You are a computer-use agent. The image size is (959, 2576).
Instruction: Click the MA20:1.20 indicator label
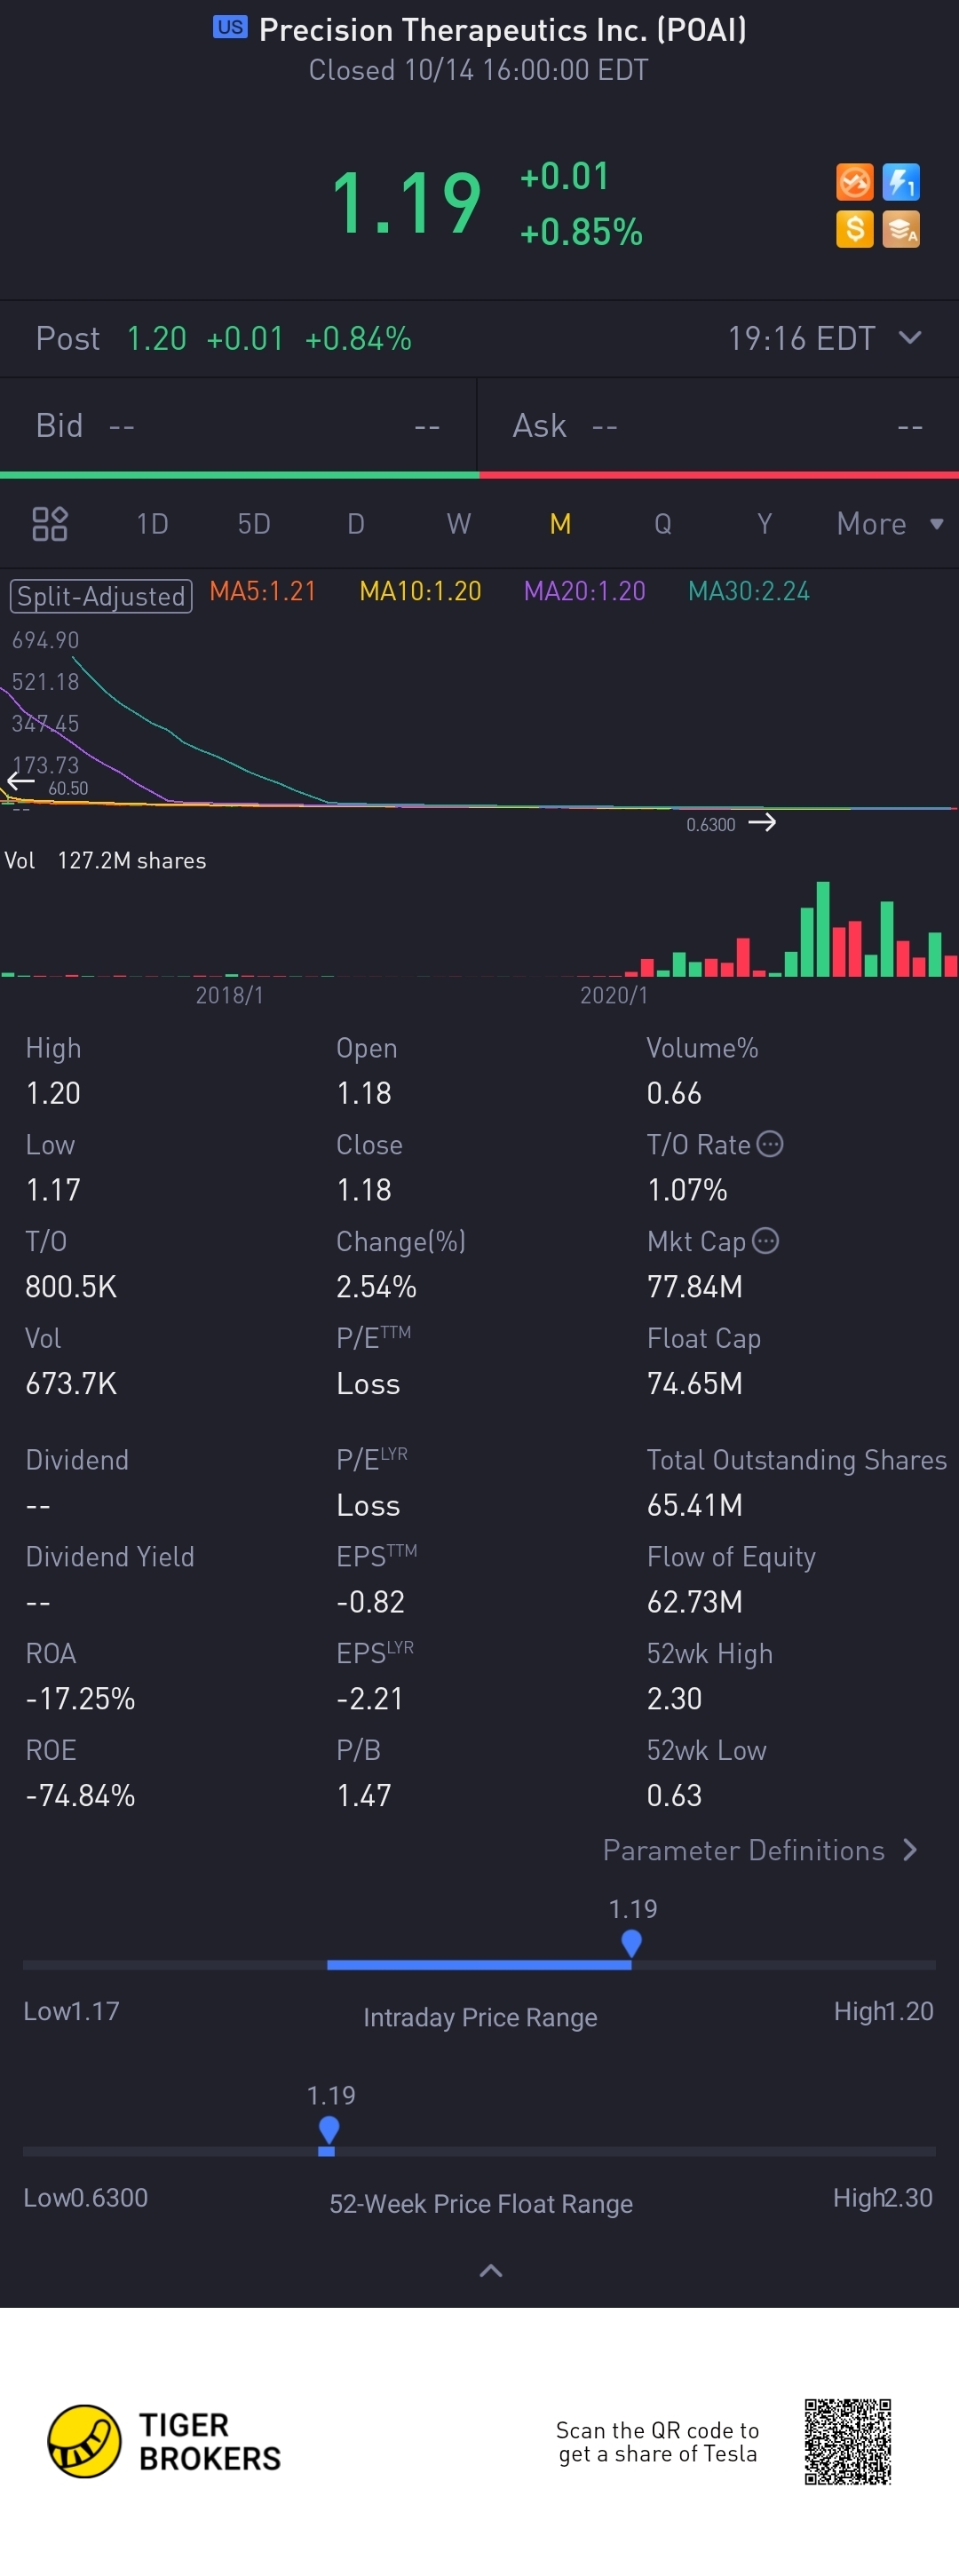click(585, 591)
